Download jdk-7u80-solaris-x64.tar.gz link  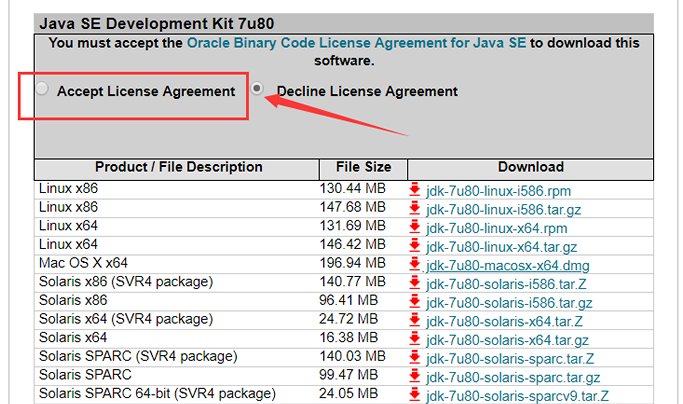point(507,340)
